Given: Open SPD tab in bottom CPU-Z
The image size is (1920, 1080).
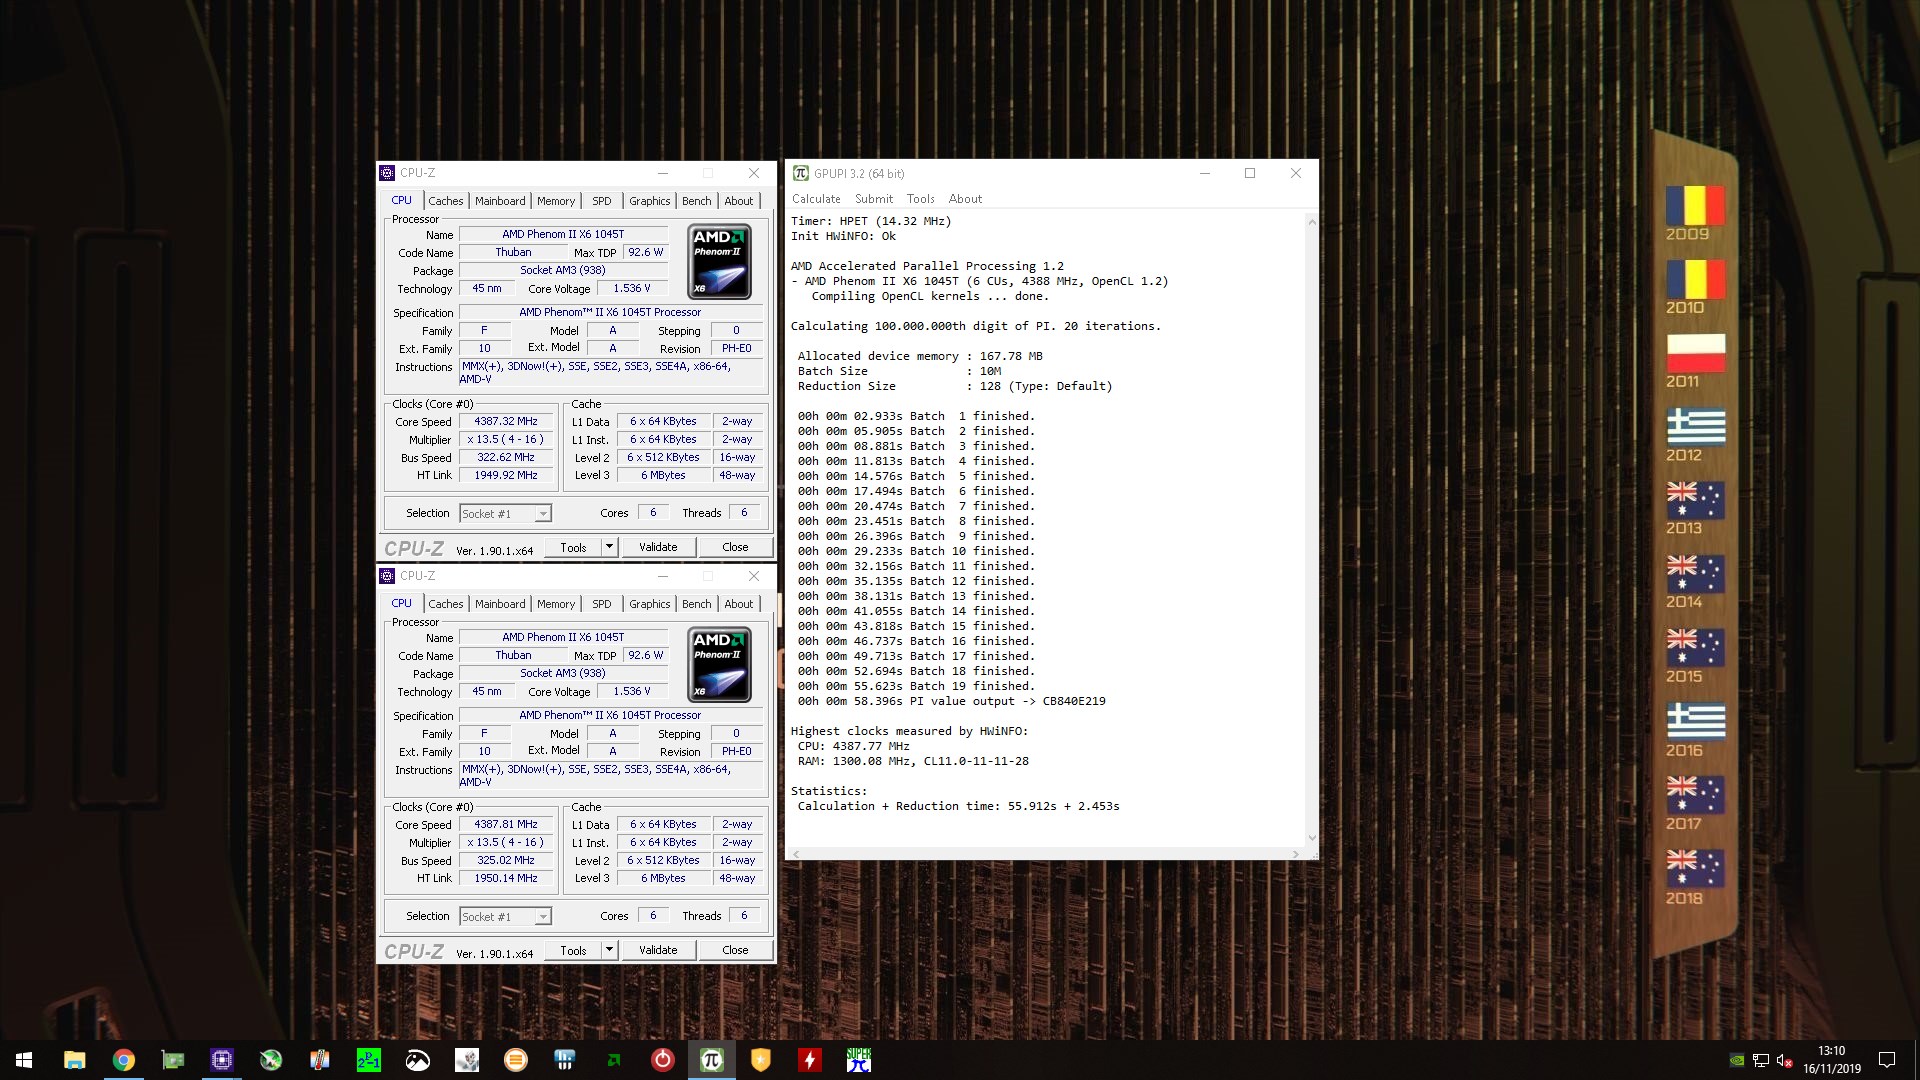Looking at the screenshot, I should 601,604.
